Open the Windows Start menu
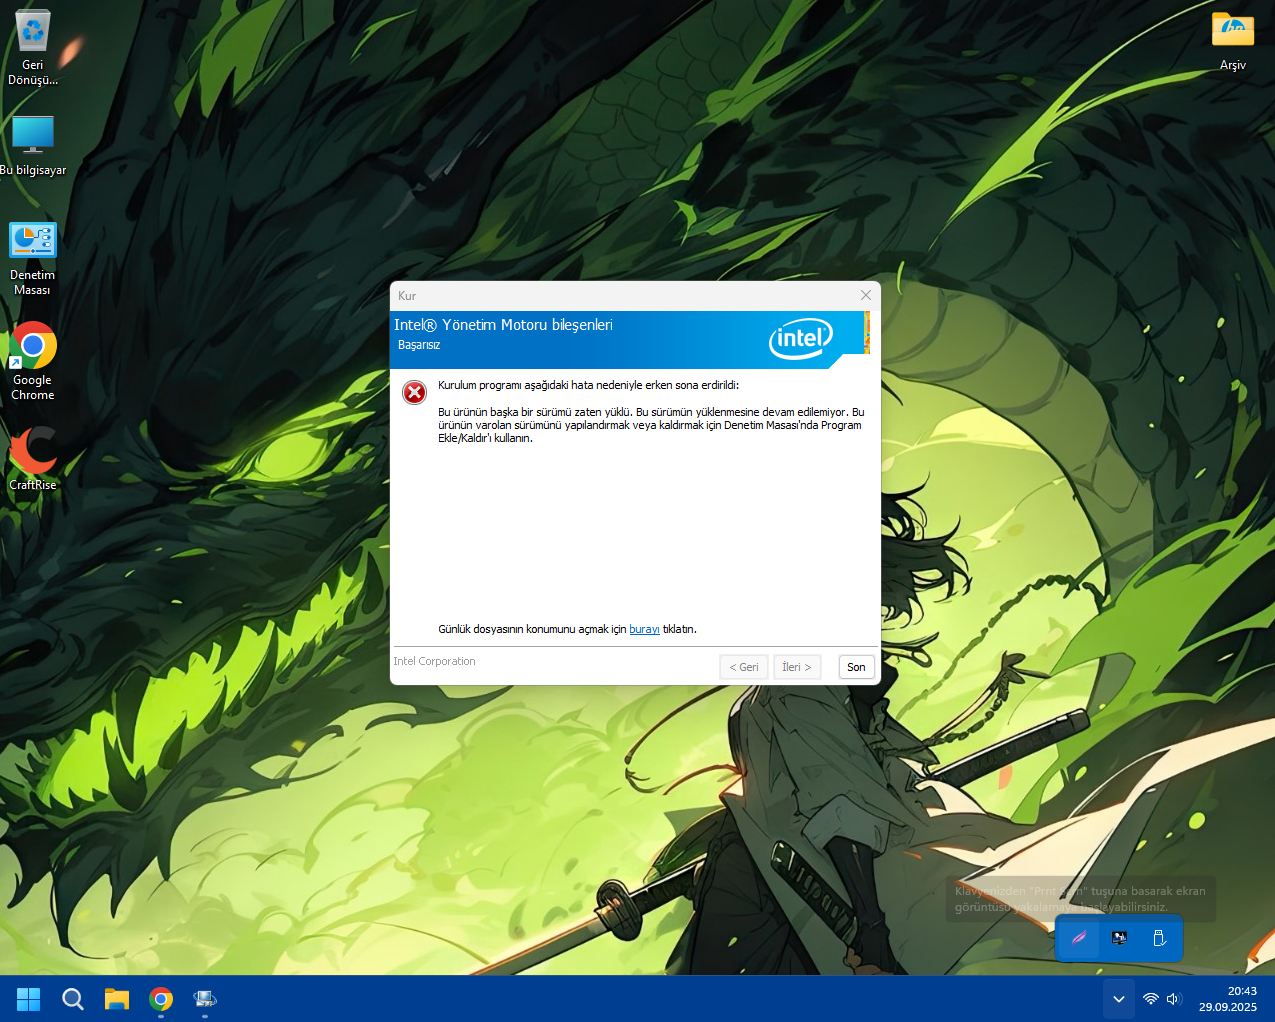This screenshot has height=1022, width=1275. 29,999
